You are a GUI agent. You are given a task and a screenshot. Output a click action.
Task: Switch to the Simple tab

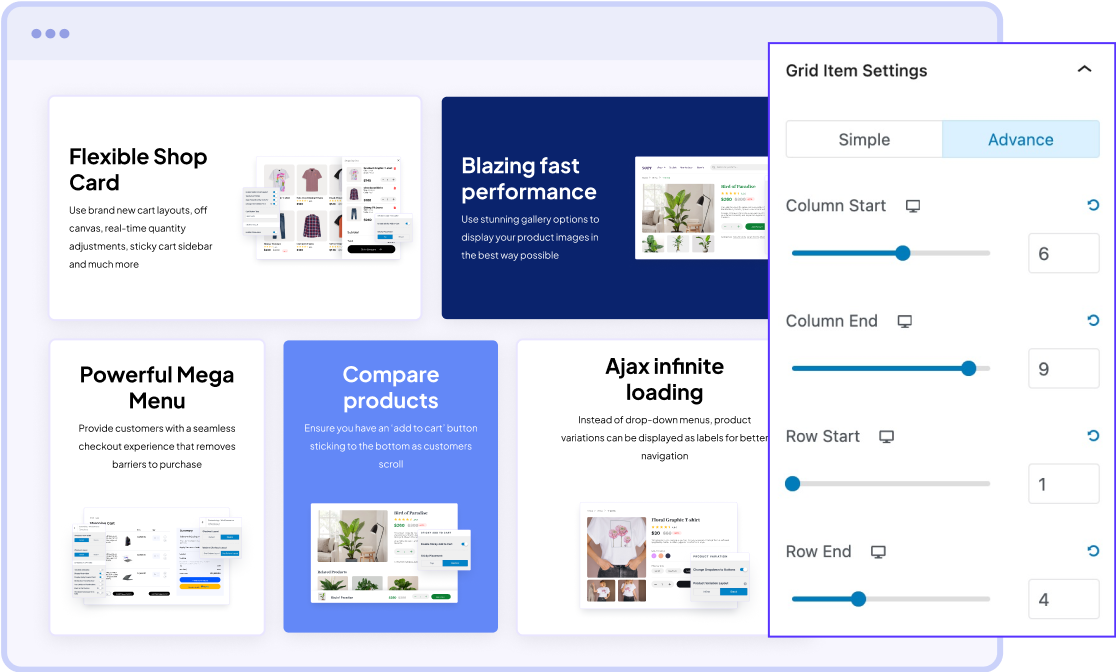pos(864,140)
